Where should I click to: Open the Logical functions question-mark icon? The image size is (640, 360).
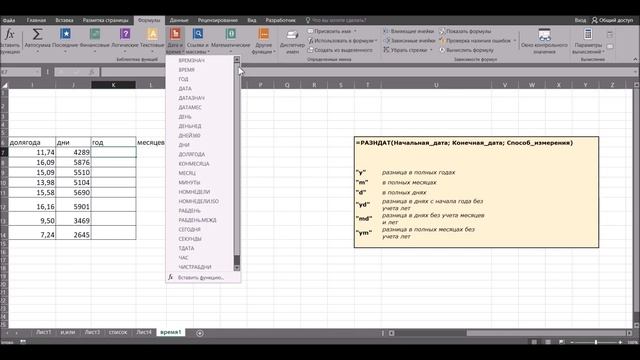(125, 34)
